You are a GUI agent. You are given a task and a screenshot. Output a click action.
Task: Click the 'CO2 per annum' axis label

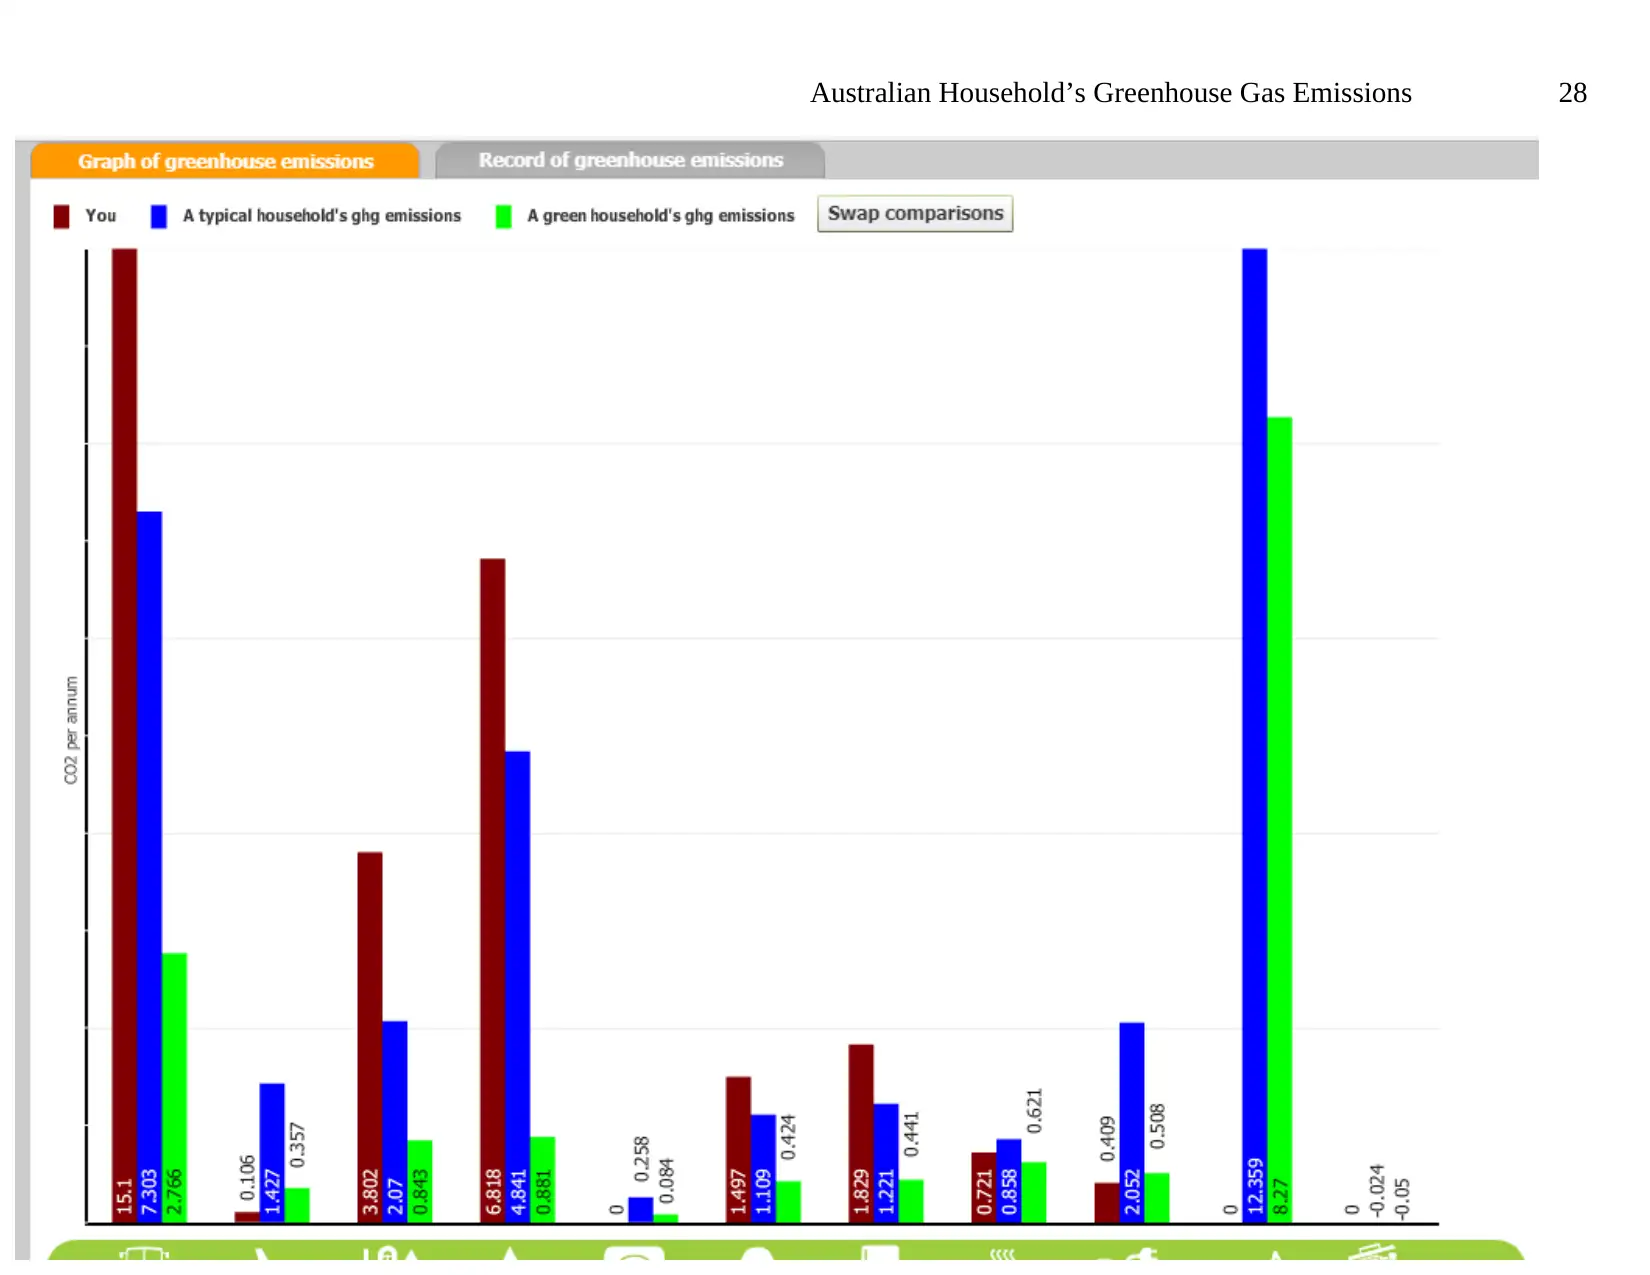click(71, 730)
